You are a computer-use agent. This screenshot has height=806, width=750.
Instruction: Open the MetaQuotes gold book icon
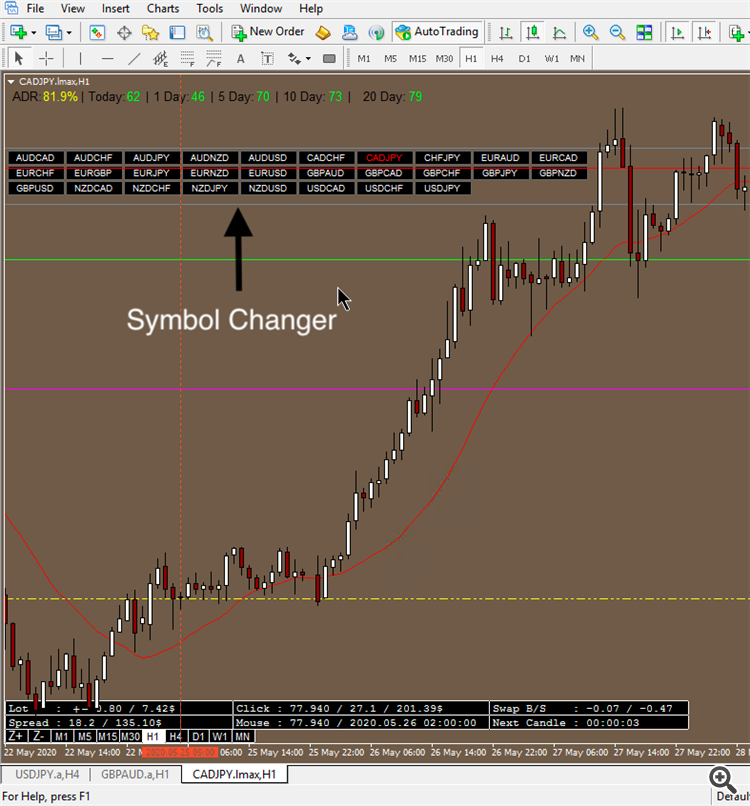click(x=323, y=32)
